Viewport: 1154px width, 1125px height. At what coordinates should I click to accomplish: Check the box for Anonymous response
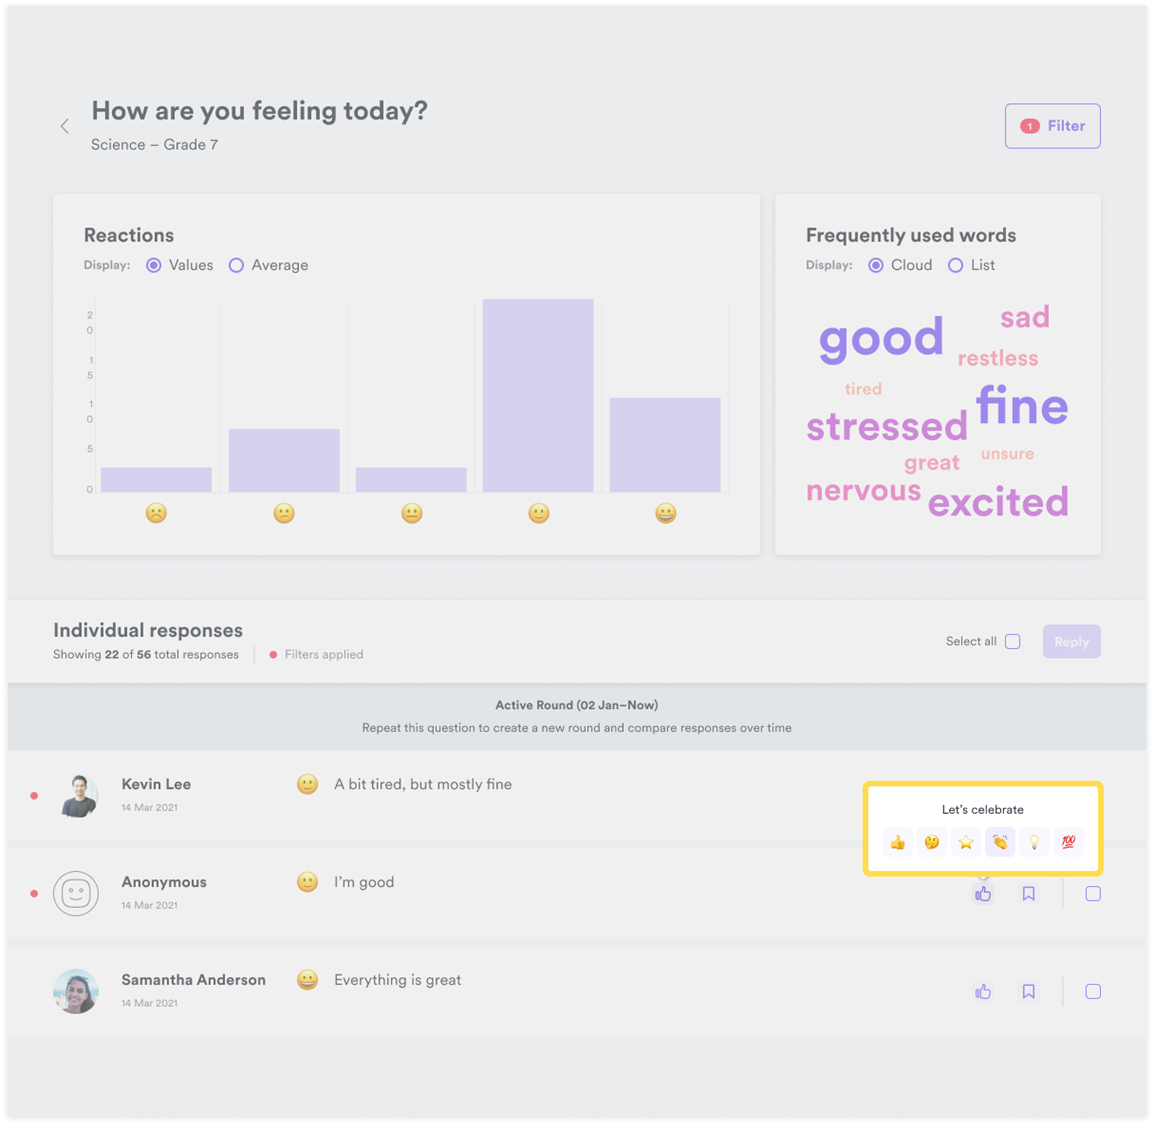1093,894
